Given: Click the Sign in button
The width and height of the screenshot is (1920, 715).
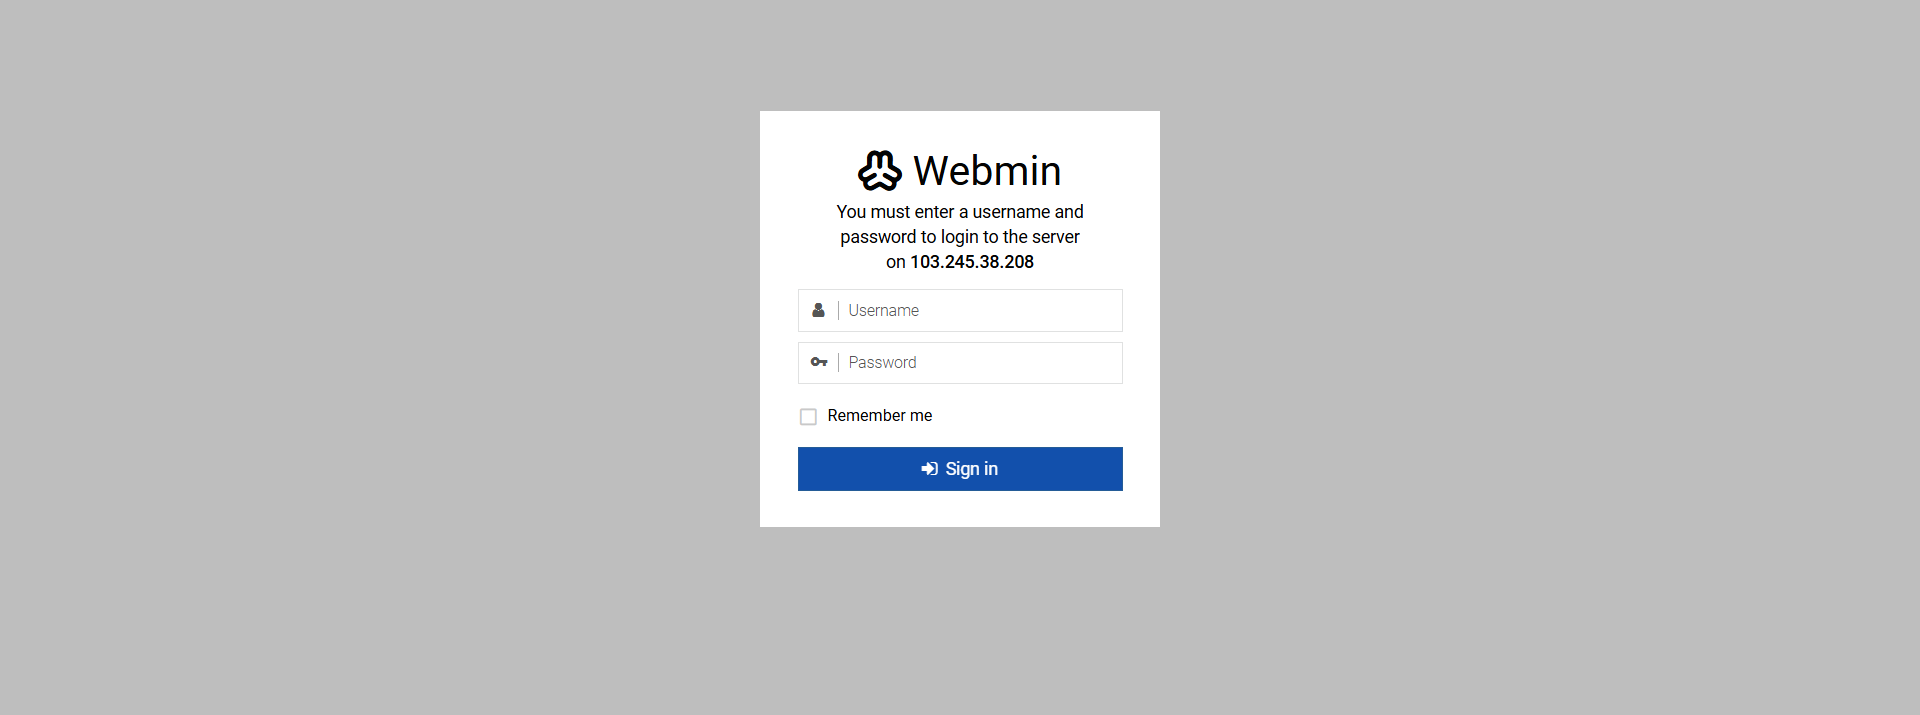Looking at the screenshot, I should pos(960,469).
